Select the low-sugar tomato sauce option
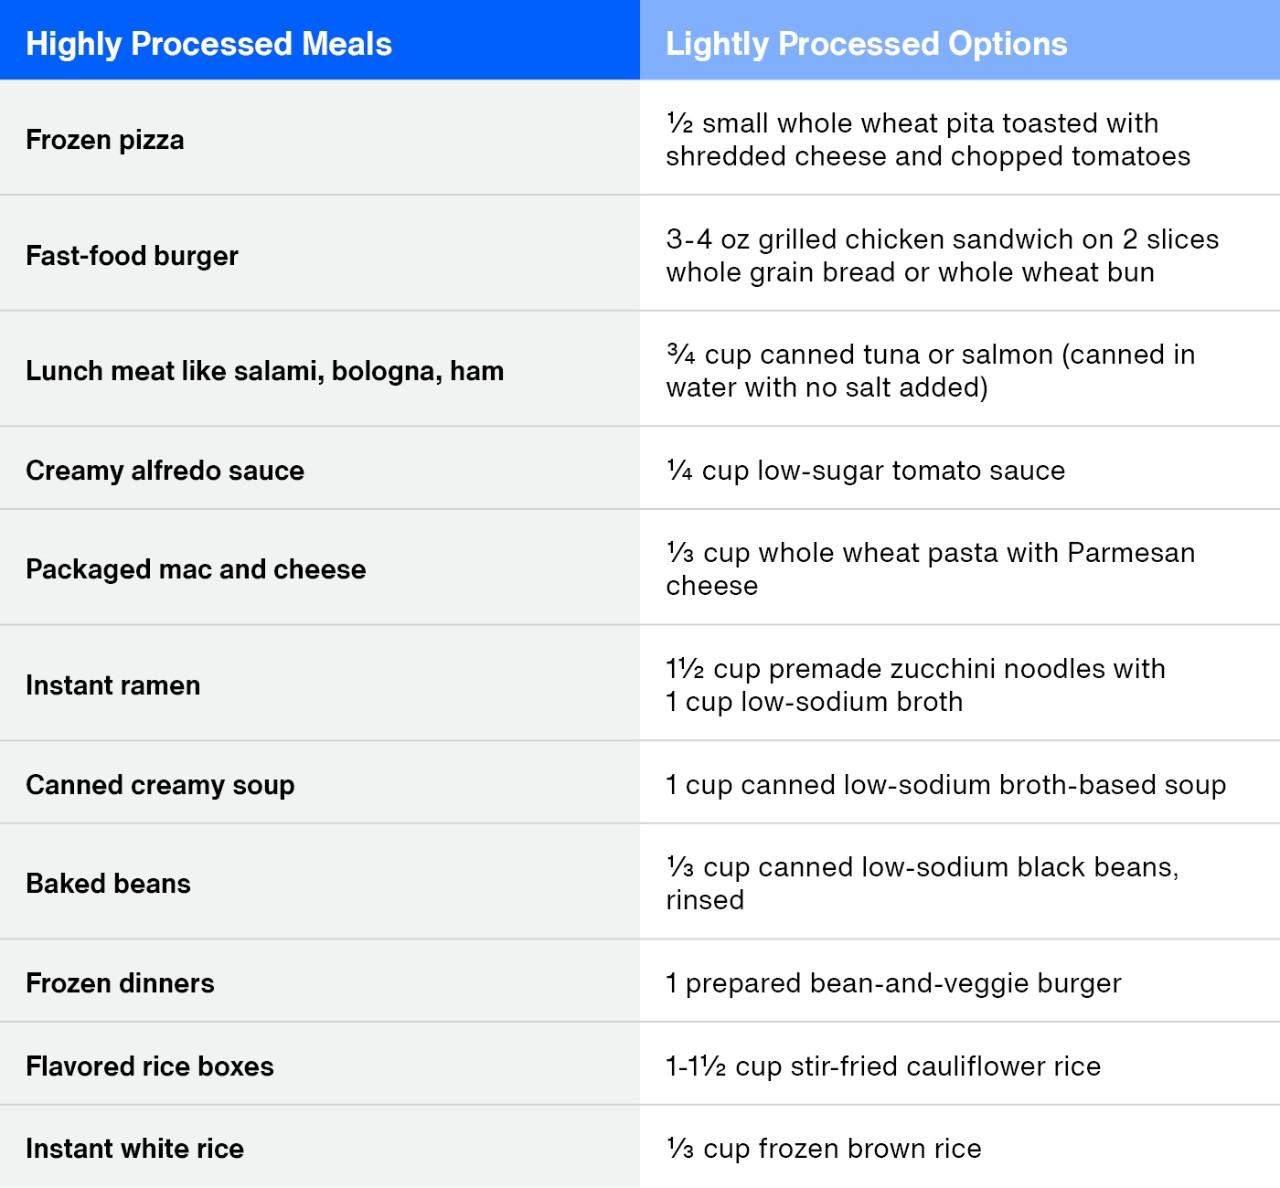Image resolution: width=1280 pixels, height=1188 pixels. tap(866, 471)
